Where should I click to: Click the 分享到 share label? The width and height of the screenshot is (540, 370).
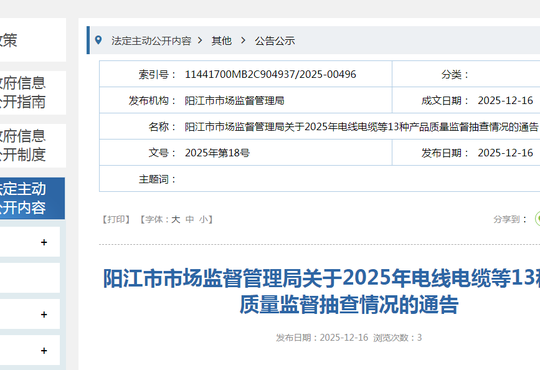[x=510, y=219]
